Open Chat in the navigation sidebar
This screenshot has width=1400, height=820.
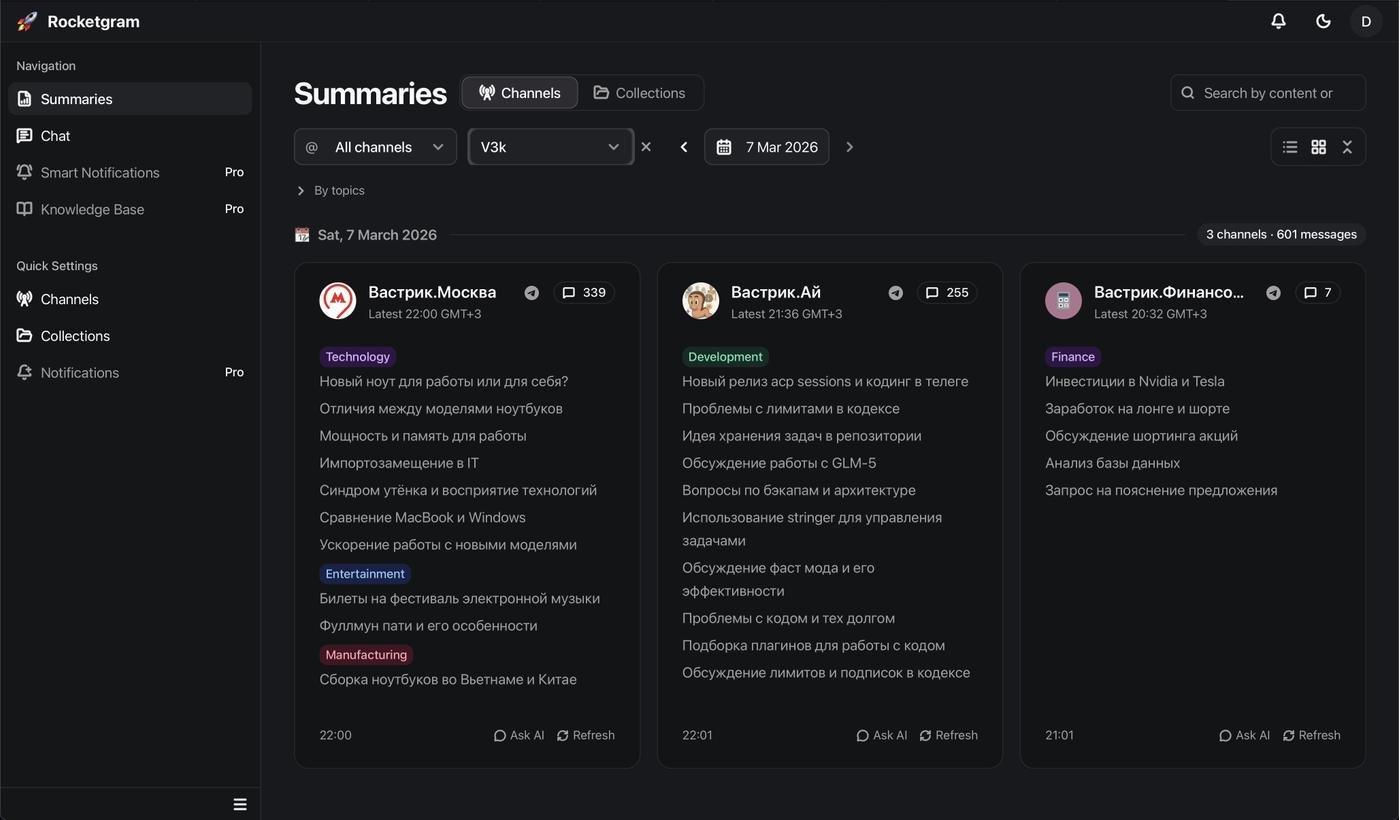click(55, 136)
